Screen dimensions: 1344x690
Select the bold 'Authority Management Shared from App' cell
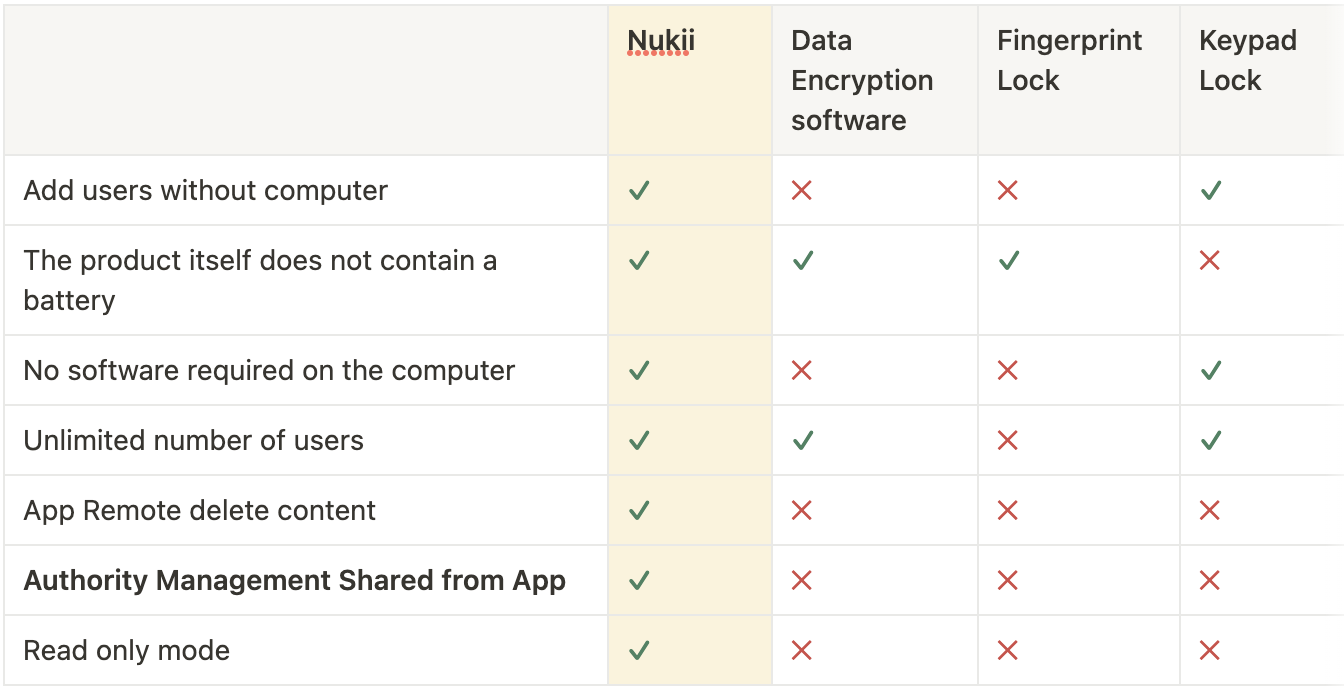click(x=295, y=580)
